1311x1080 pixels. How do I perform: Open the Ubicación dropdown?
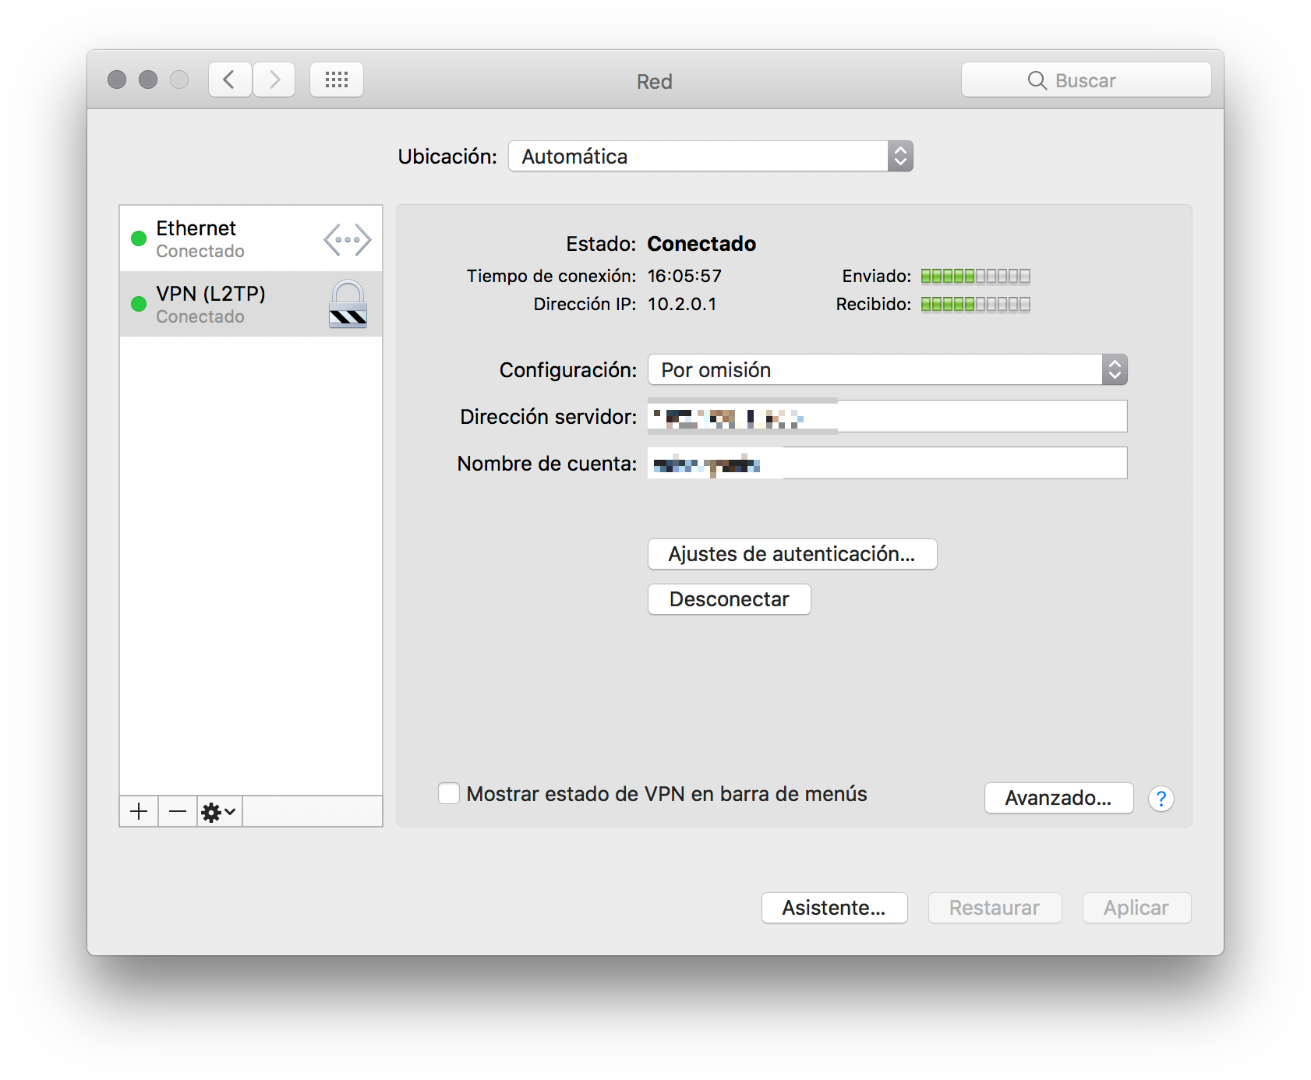tap(711, 156)
